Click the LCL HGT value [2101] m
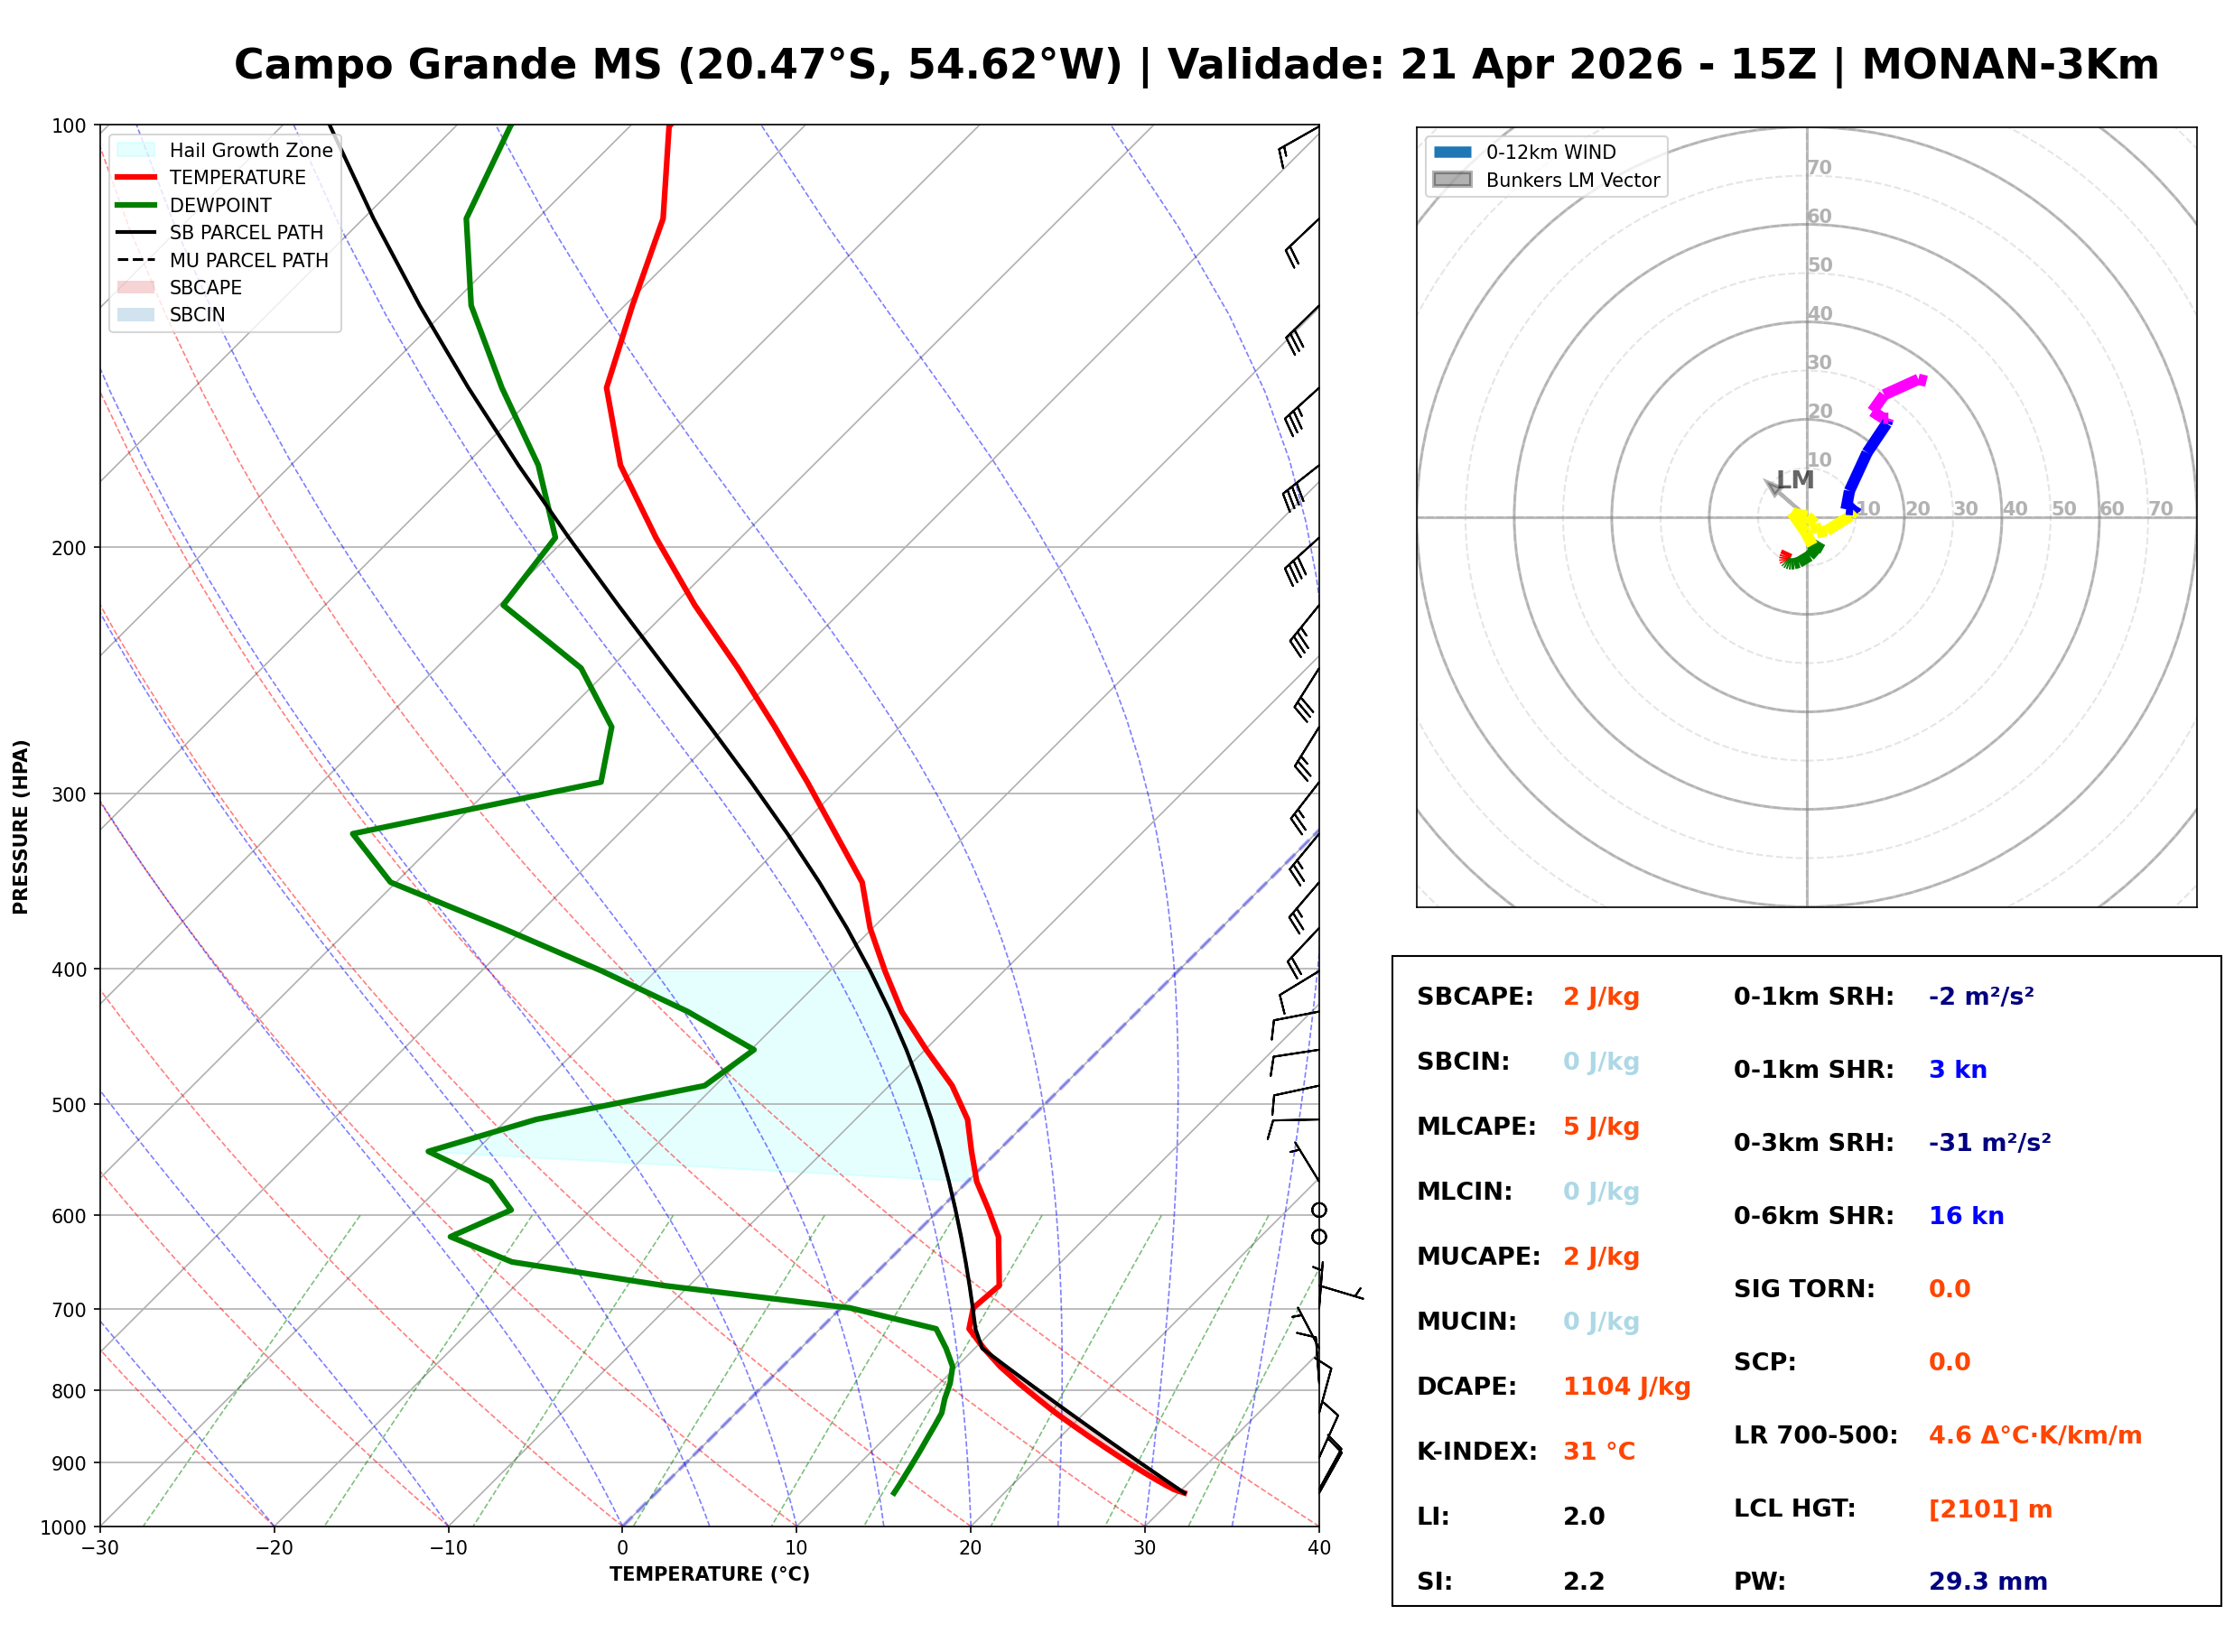This screenshot has height=1652, width=2234. click(1991, 1509)
